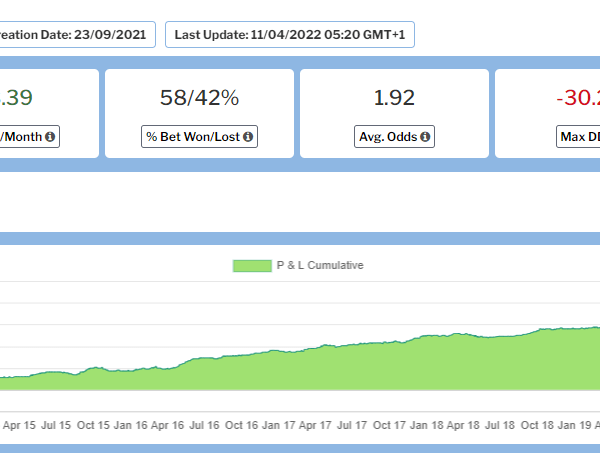This screenshot has height=464, width=600.
Task: Click the % Bet Won/Lost label button
Action: tap(199, 137)
